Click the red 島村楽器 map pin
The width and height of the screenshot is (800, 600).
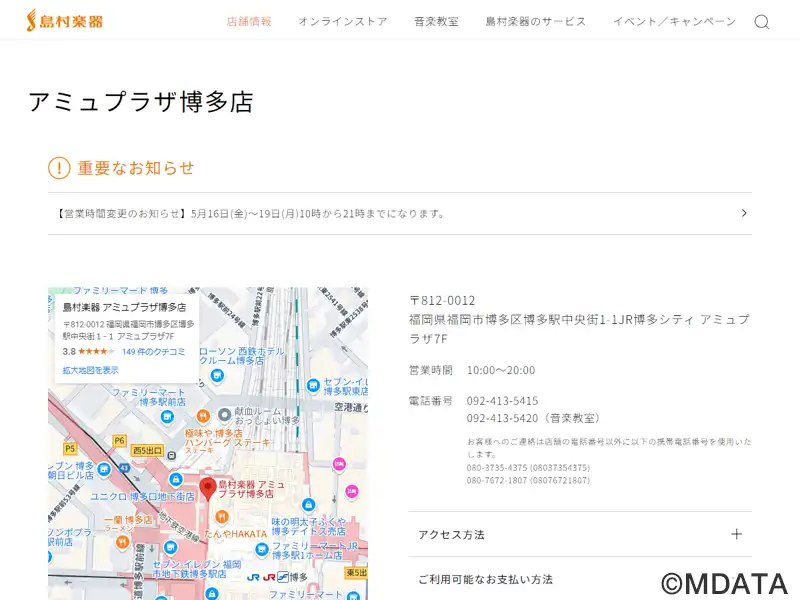(207, 489)
